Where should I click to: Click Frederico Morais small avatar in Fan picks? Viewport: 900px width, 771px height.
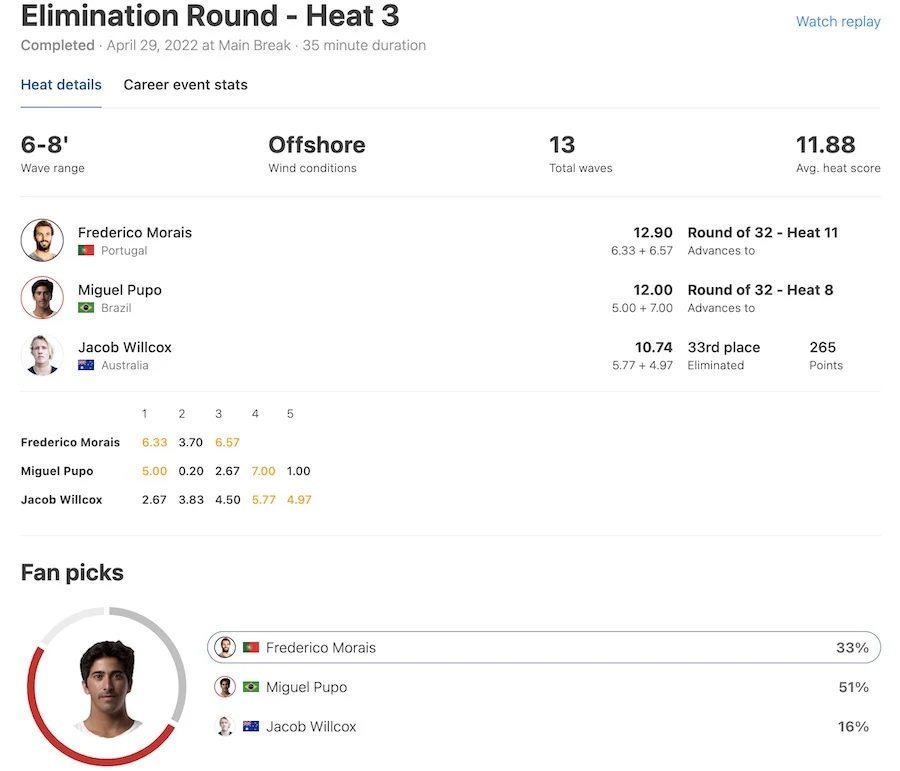(225, 648)
